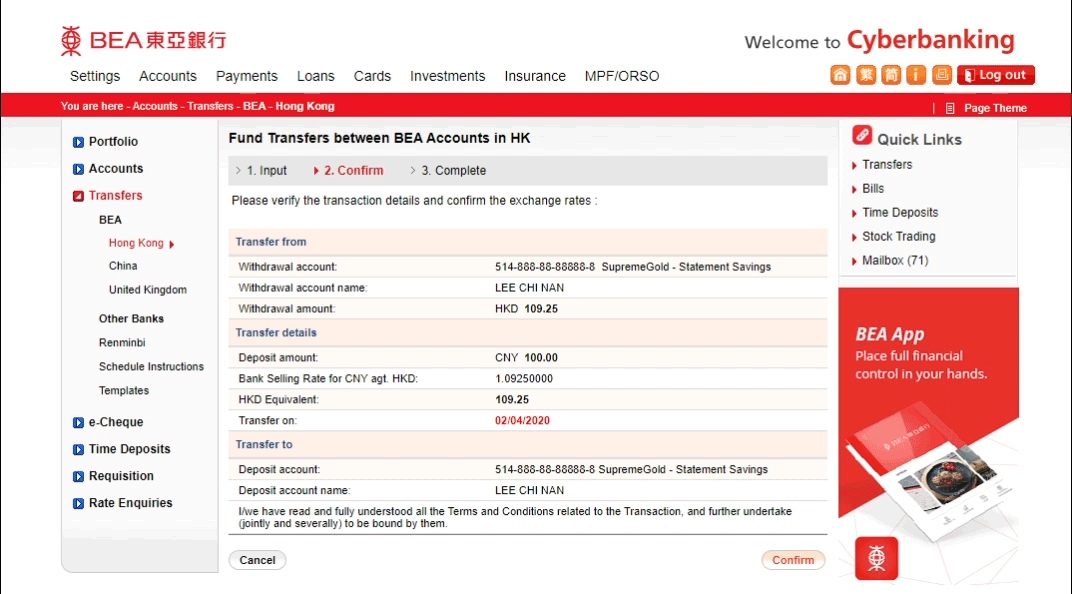Select Other Banks transfers

(131, 319)
